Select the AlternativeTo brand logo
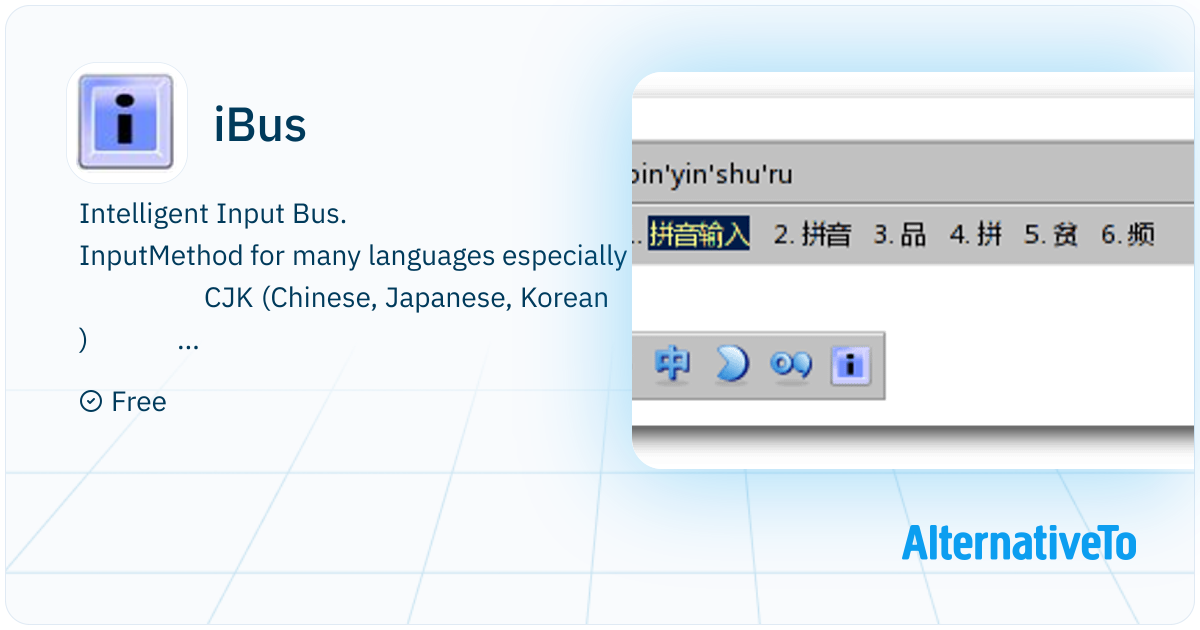Image resolution: width=1200 pixels, height=630 pixels. [x=1019, y=543]
